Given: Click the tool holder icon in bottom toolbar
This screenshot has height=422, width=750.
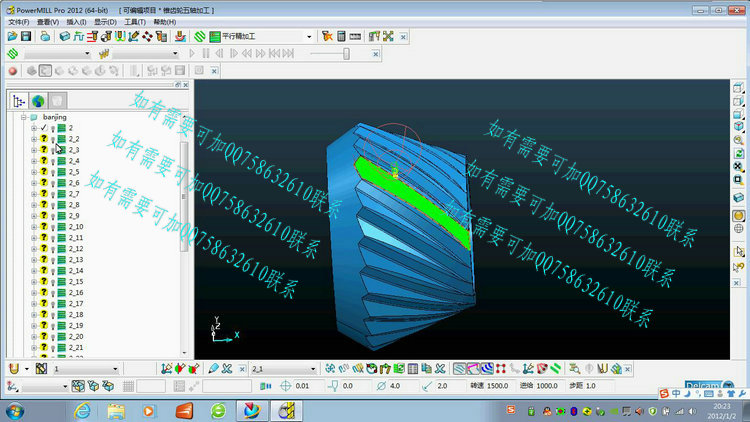Looking at the screenshot, I should [14, 368].
